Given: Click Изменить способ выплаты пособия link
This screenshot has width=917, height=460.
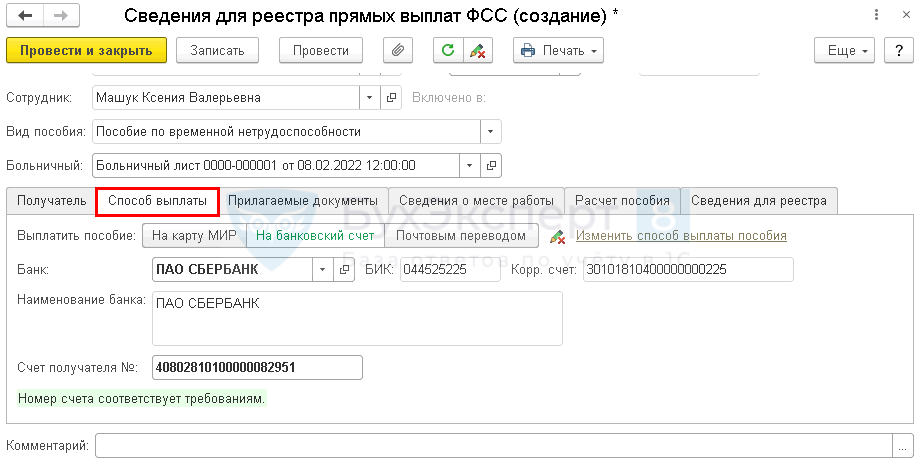Looking at the screenshot, I should pos(681,236).
